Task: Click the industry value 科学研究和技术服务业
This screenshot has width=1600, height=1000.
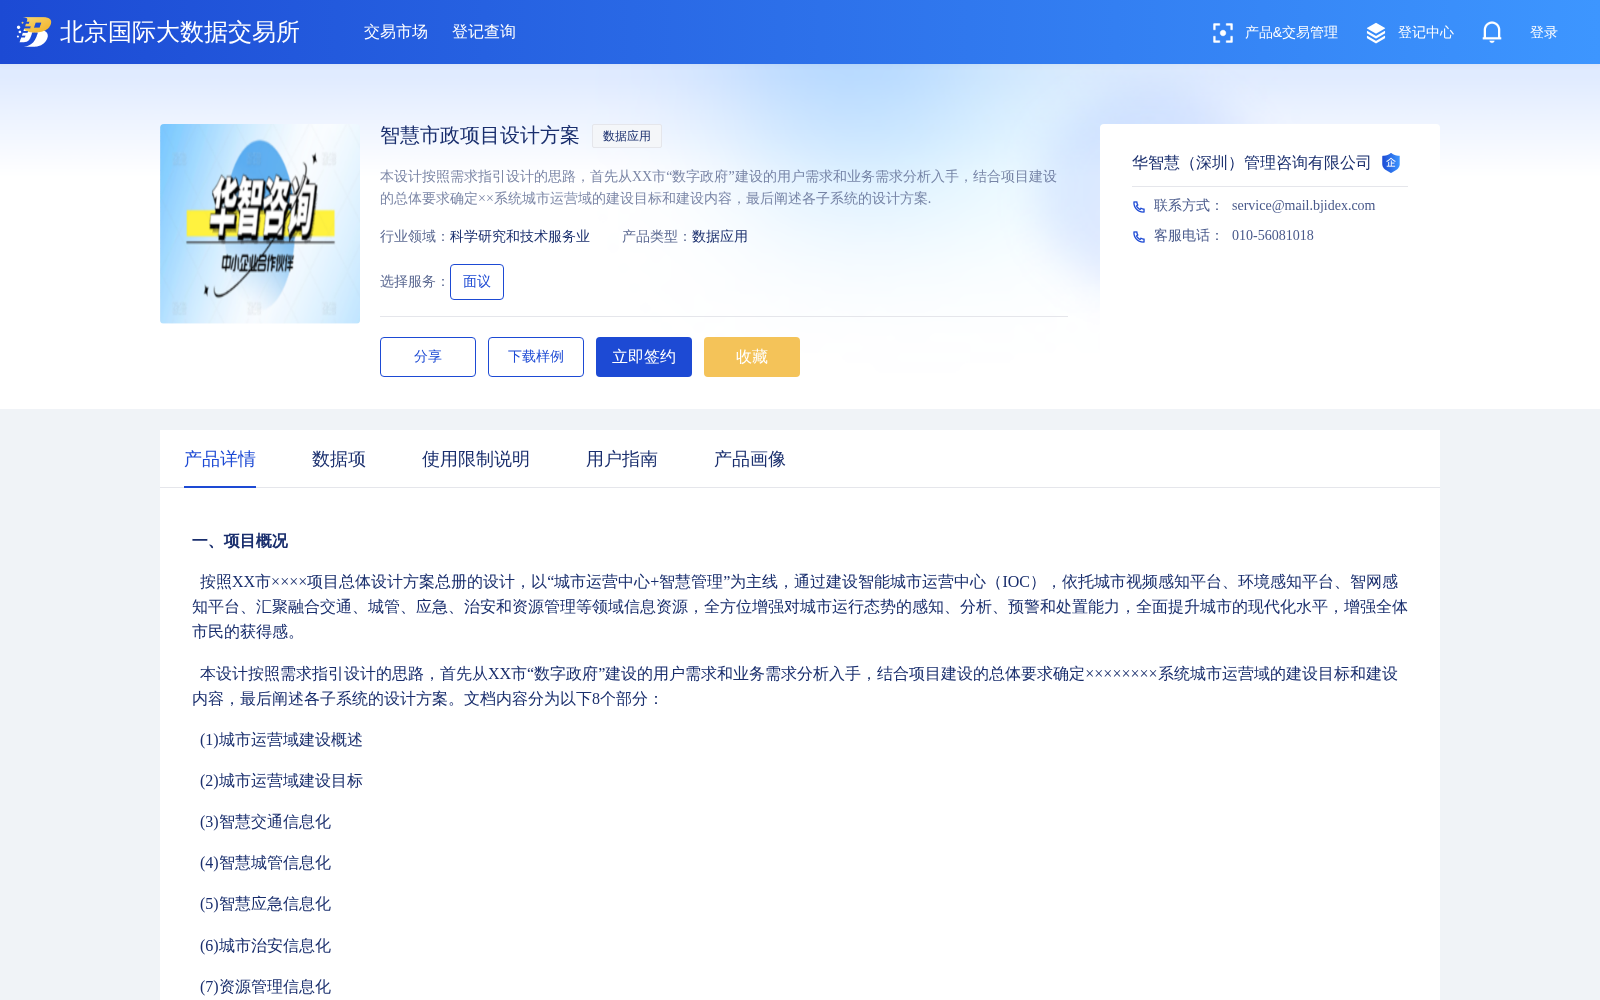Action: click(x=520, y=237)
